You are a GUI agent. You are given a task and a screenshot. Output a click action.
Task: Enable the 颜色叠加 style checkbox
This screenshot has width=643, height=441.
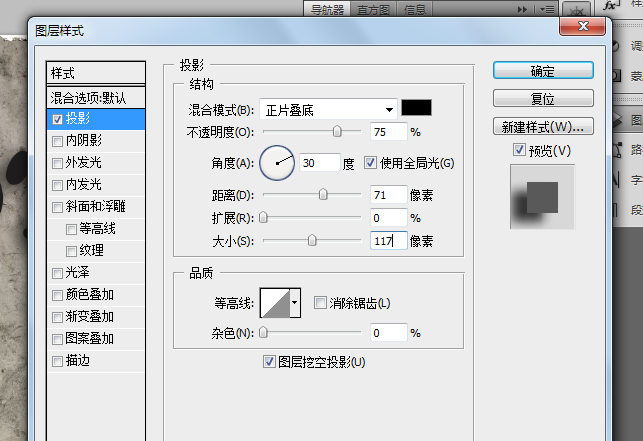point(57,295)
